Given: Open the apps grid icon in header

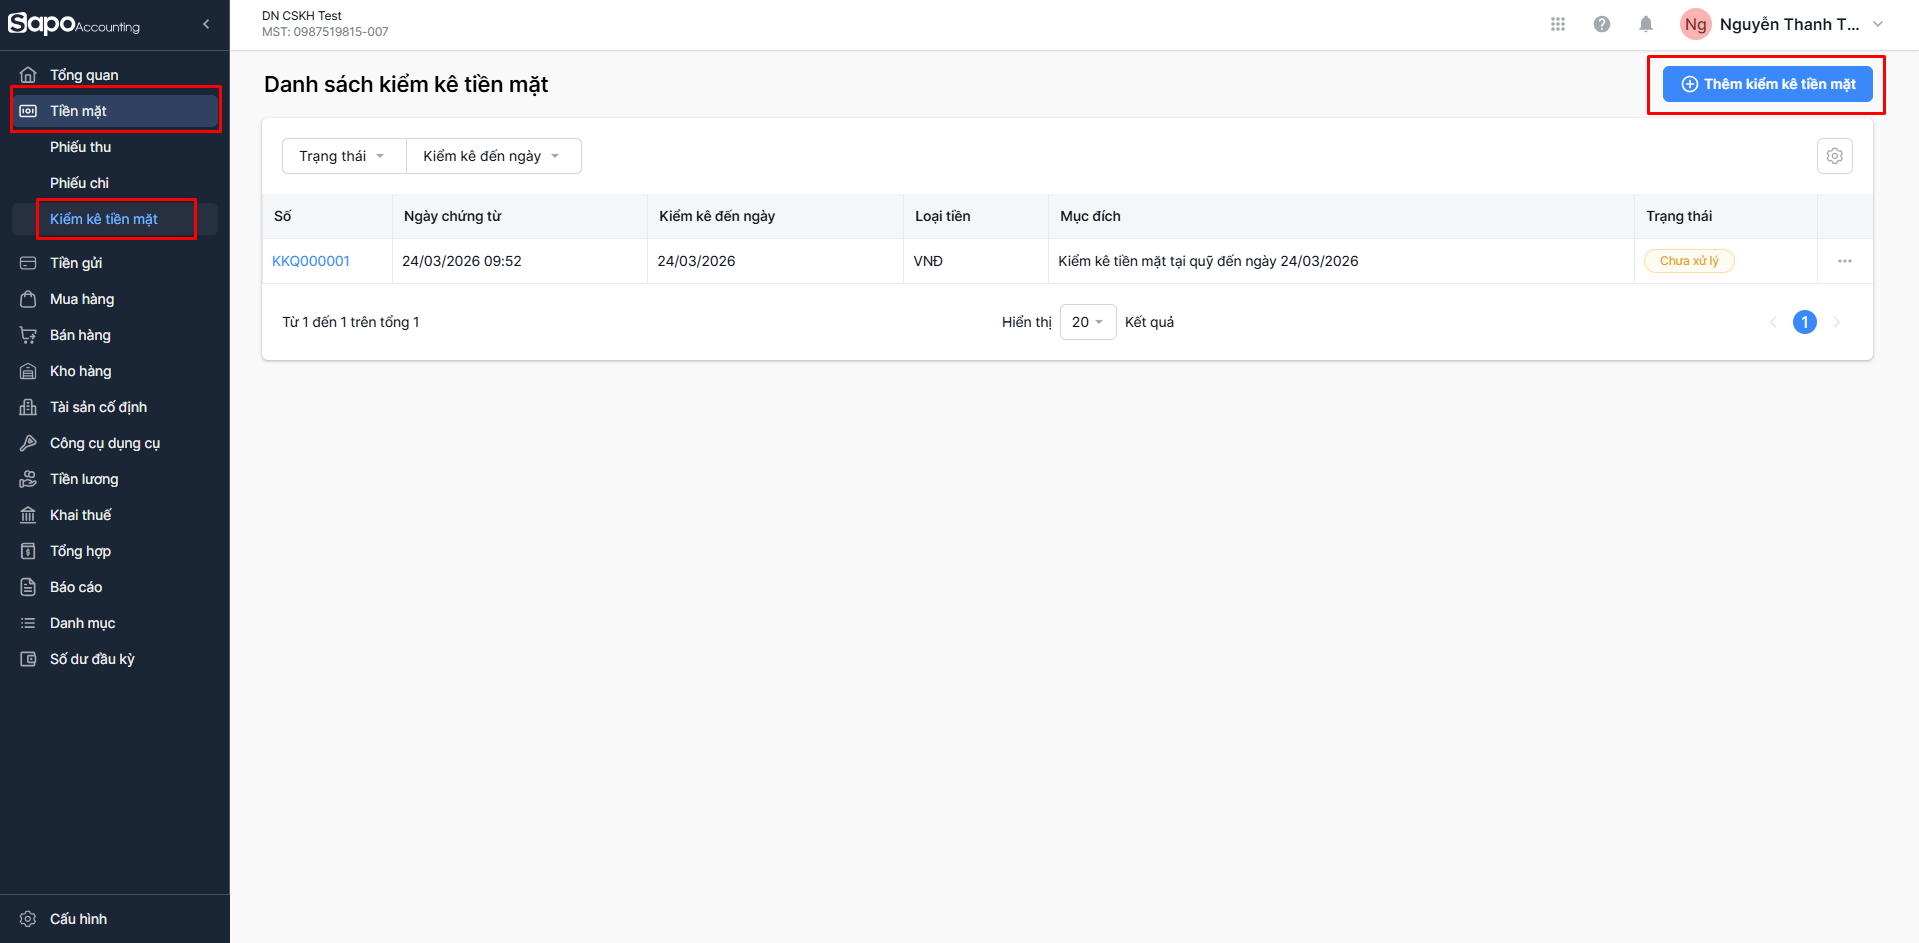Looking at the screenshot, I should coord(1557,24).
